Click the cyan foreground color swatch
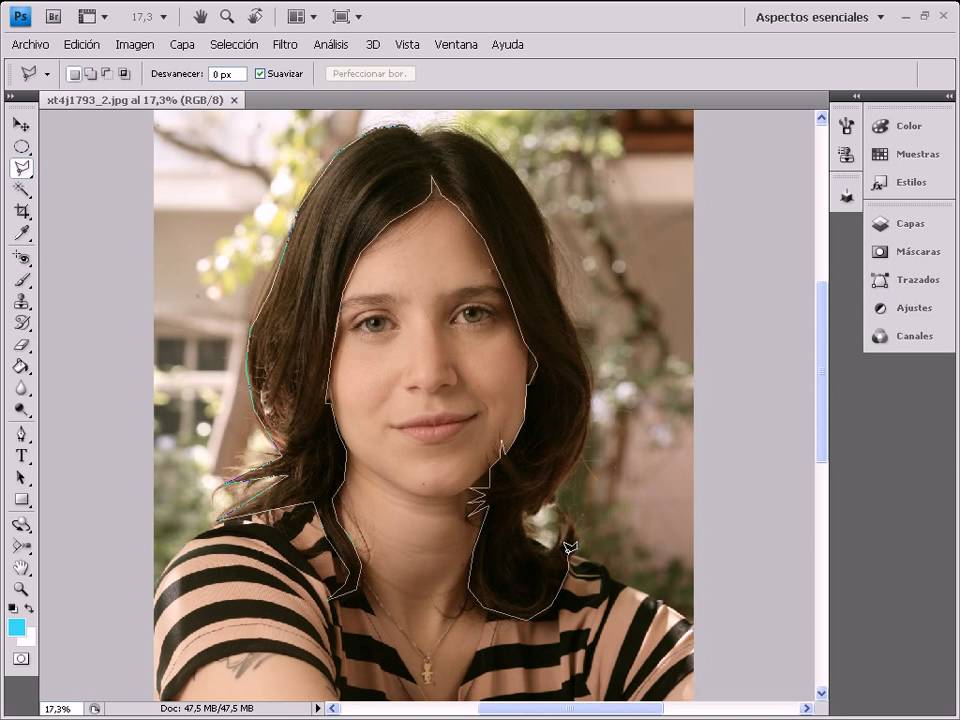960x720 pixels. point(17,627)
